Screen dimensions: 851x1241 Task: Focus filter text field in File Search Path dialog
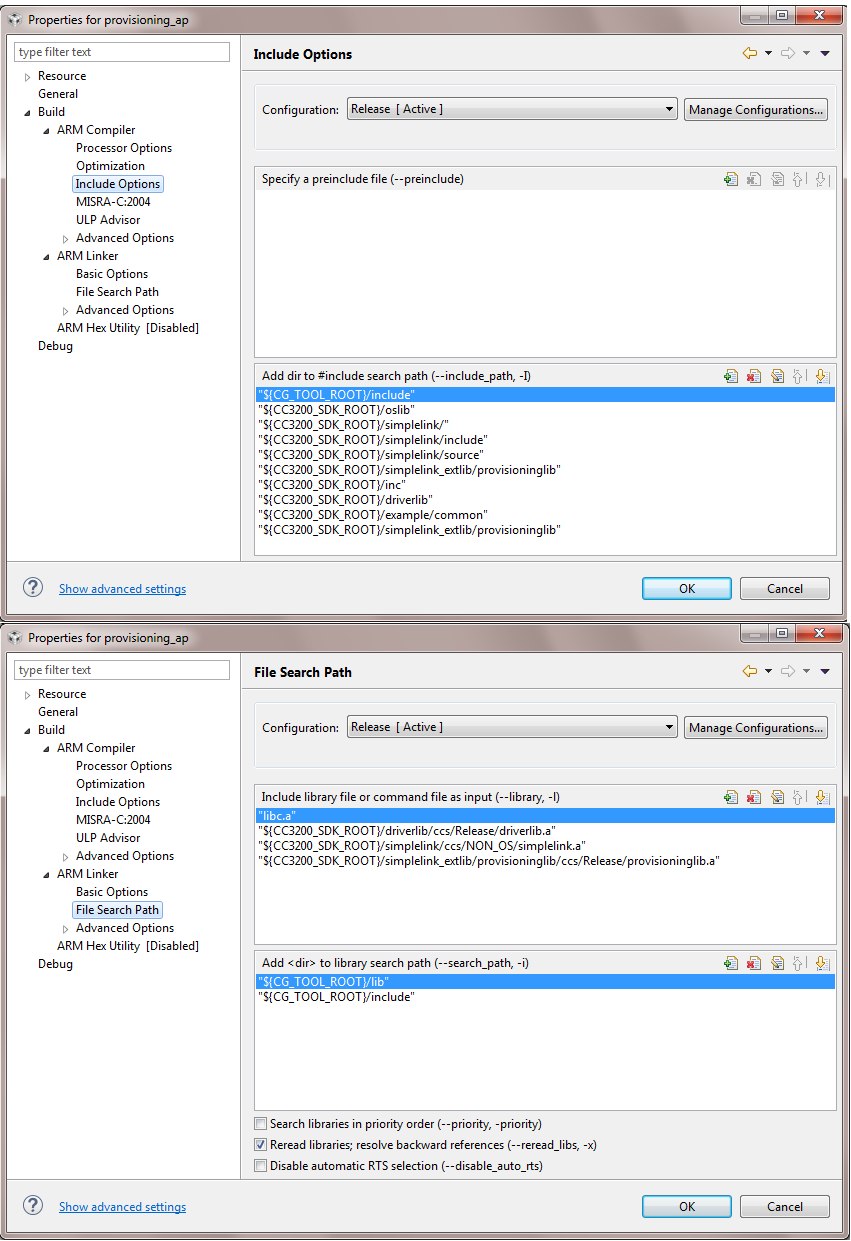pos(122,670)
